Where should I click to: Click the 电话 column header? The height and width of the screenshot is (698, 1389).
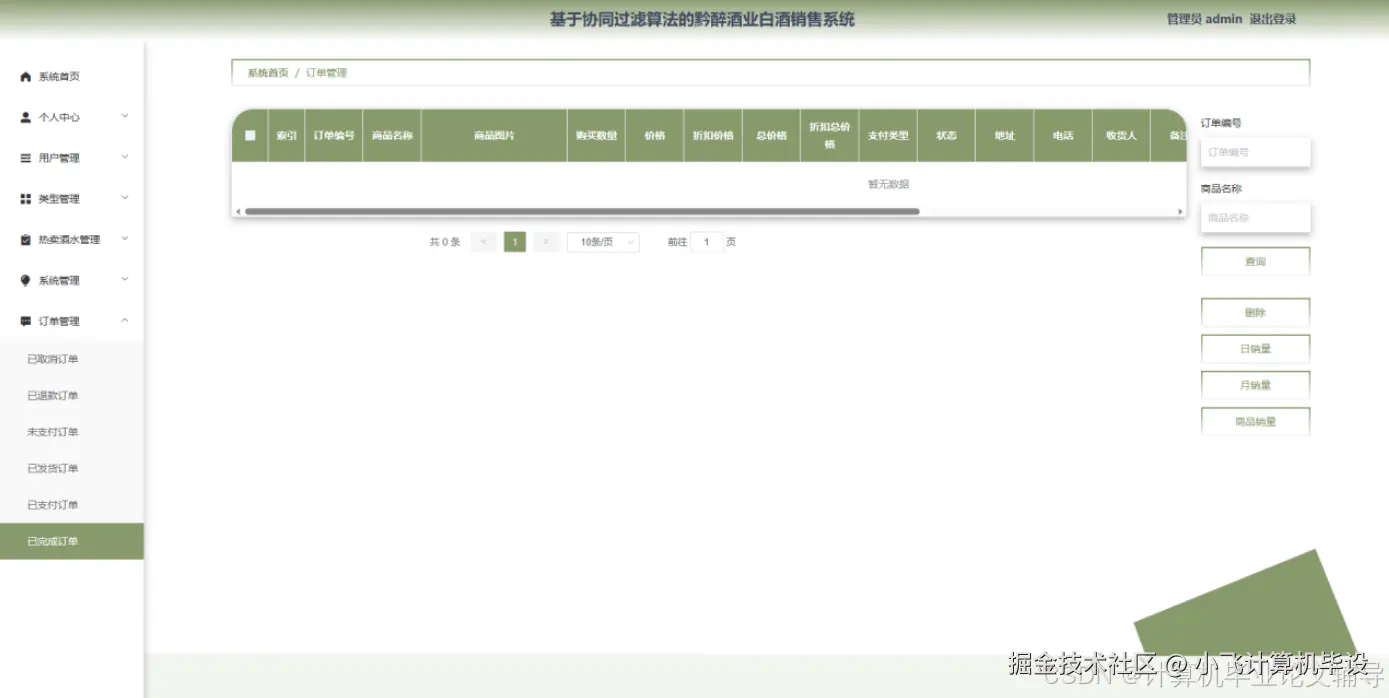1063,135
